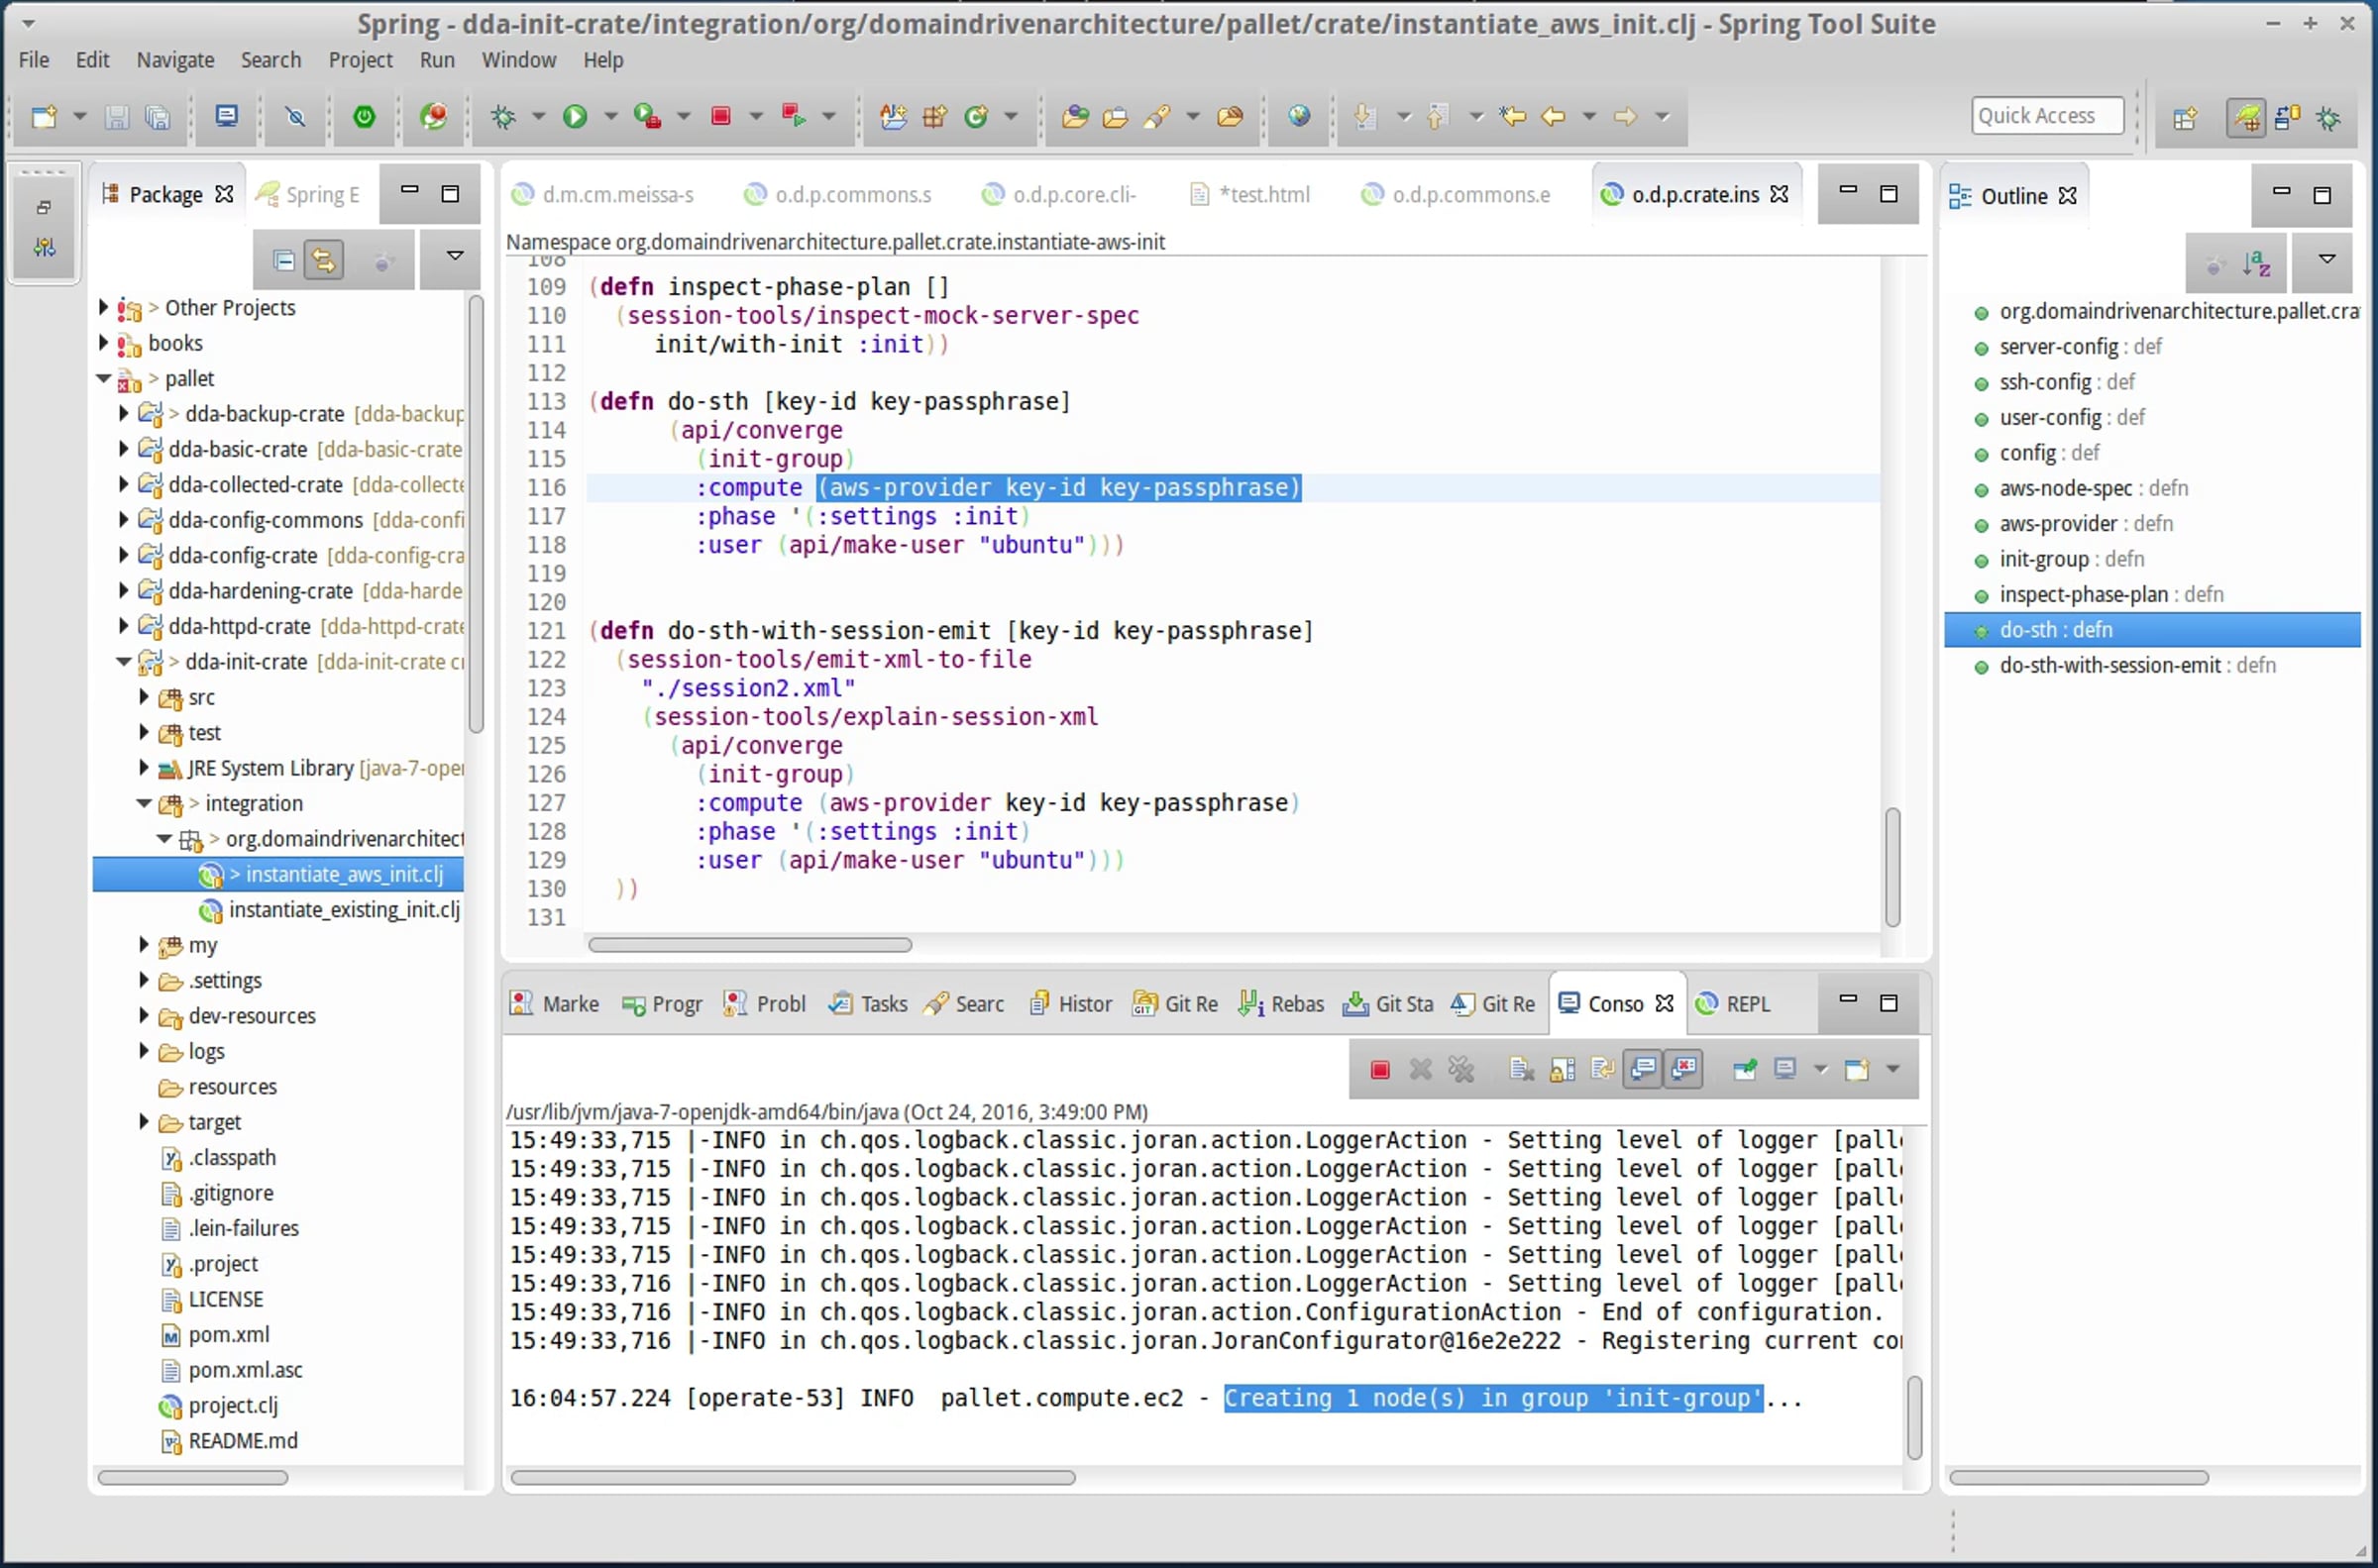This screenshot has width=2378, height=1568.
Task: Select do-sth-with-session-emit in the Outline
Action: [2109, 665]
